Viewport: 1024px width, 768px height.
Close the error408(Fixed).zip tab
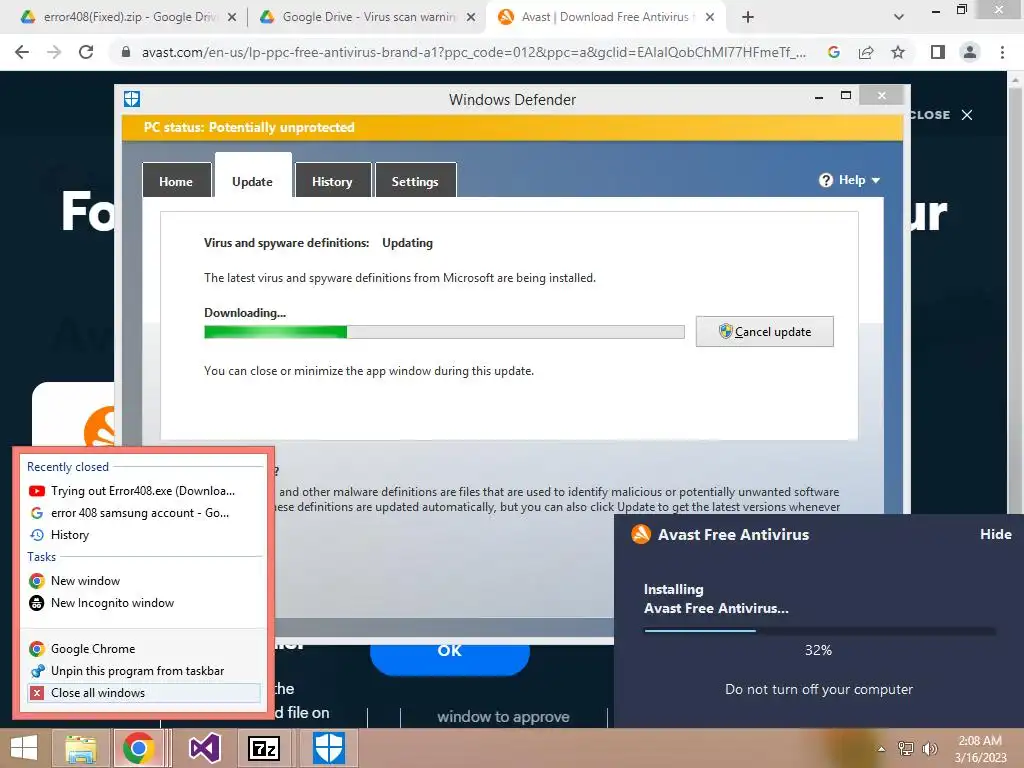click(x=232, y=18)
